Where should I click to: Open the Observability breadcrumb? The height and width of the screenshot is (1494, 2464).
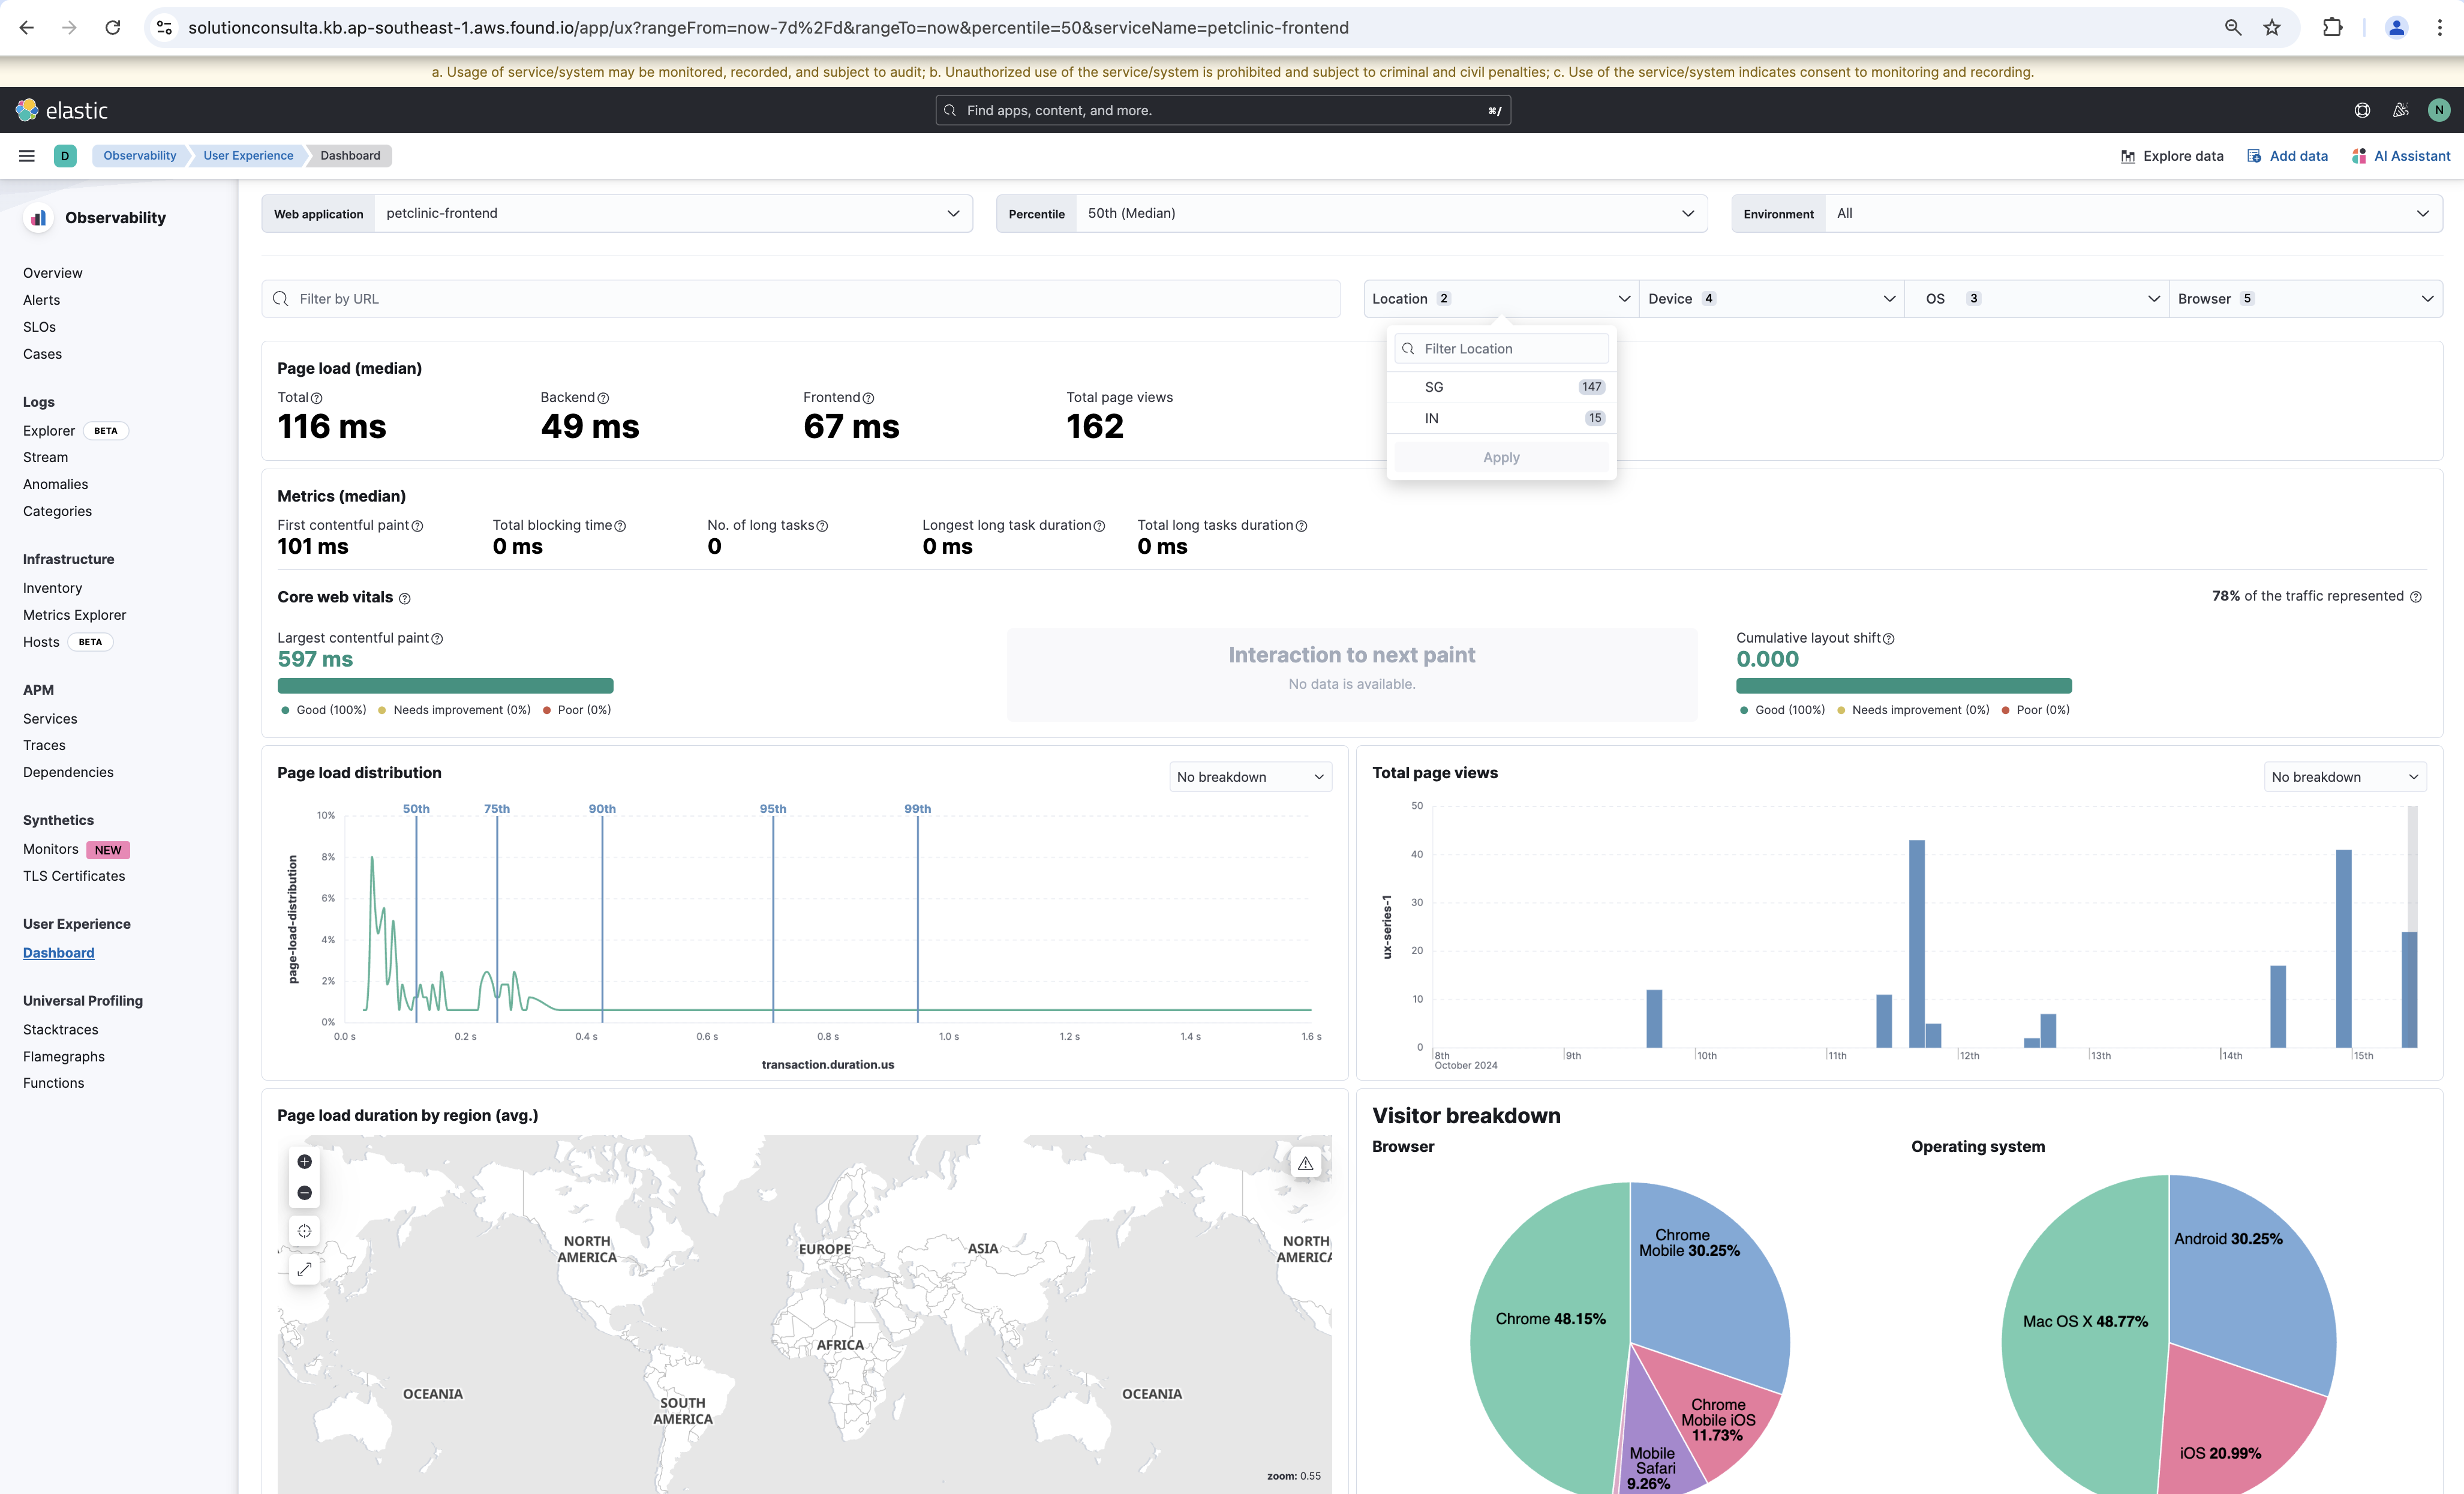click(x=139, y=155)
